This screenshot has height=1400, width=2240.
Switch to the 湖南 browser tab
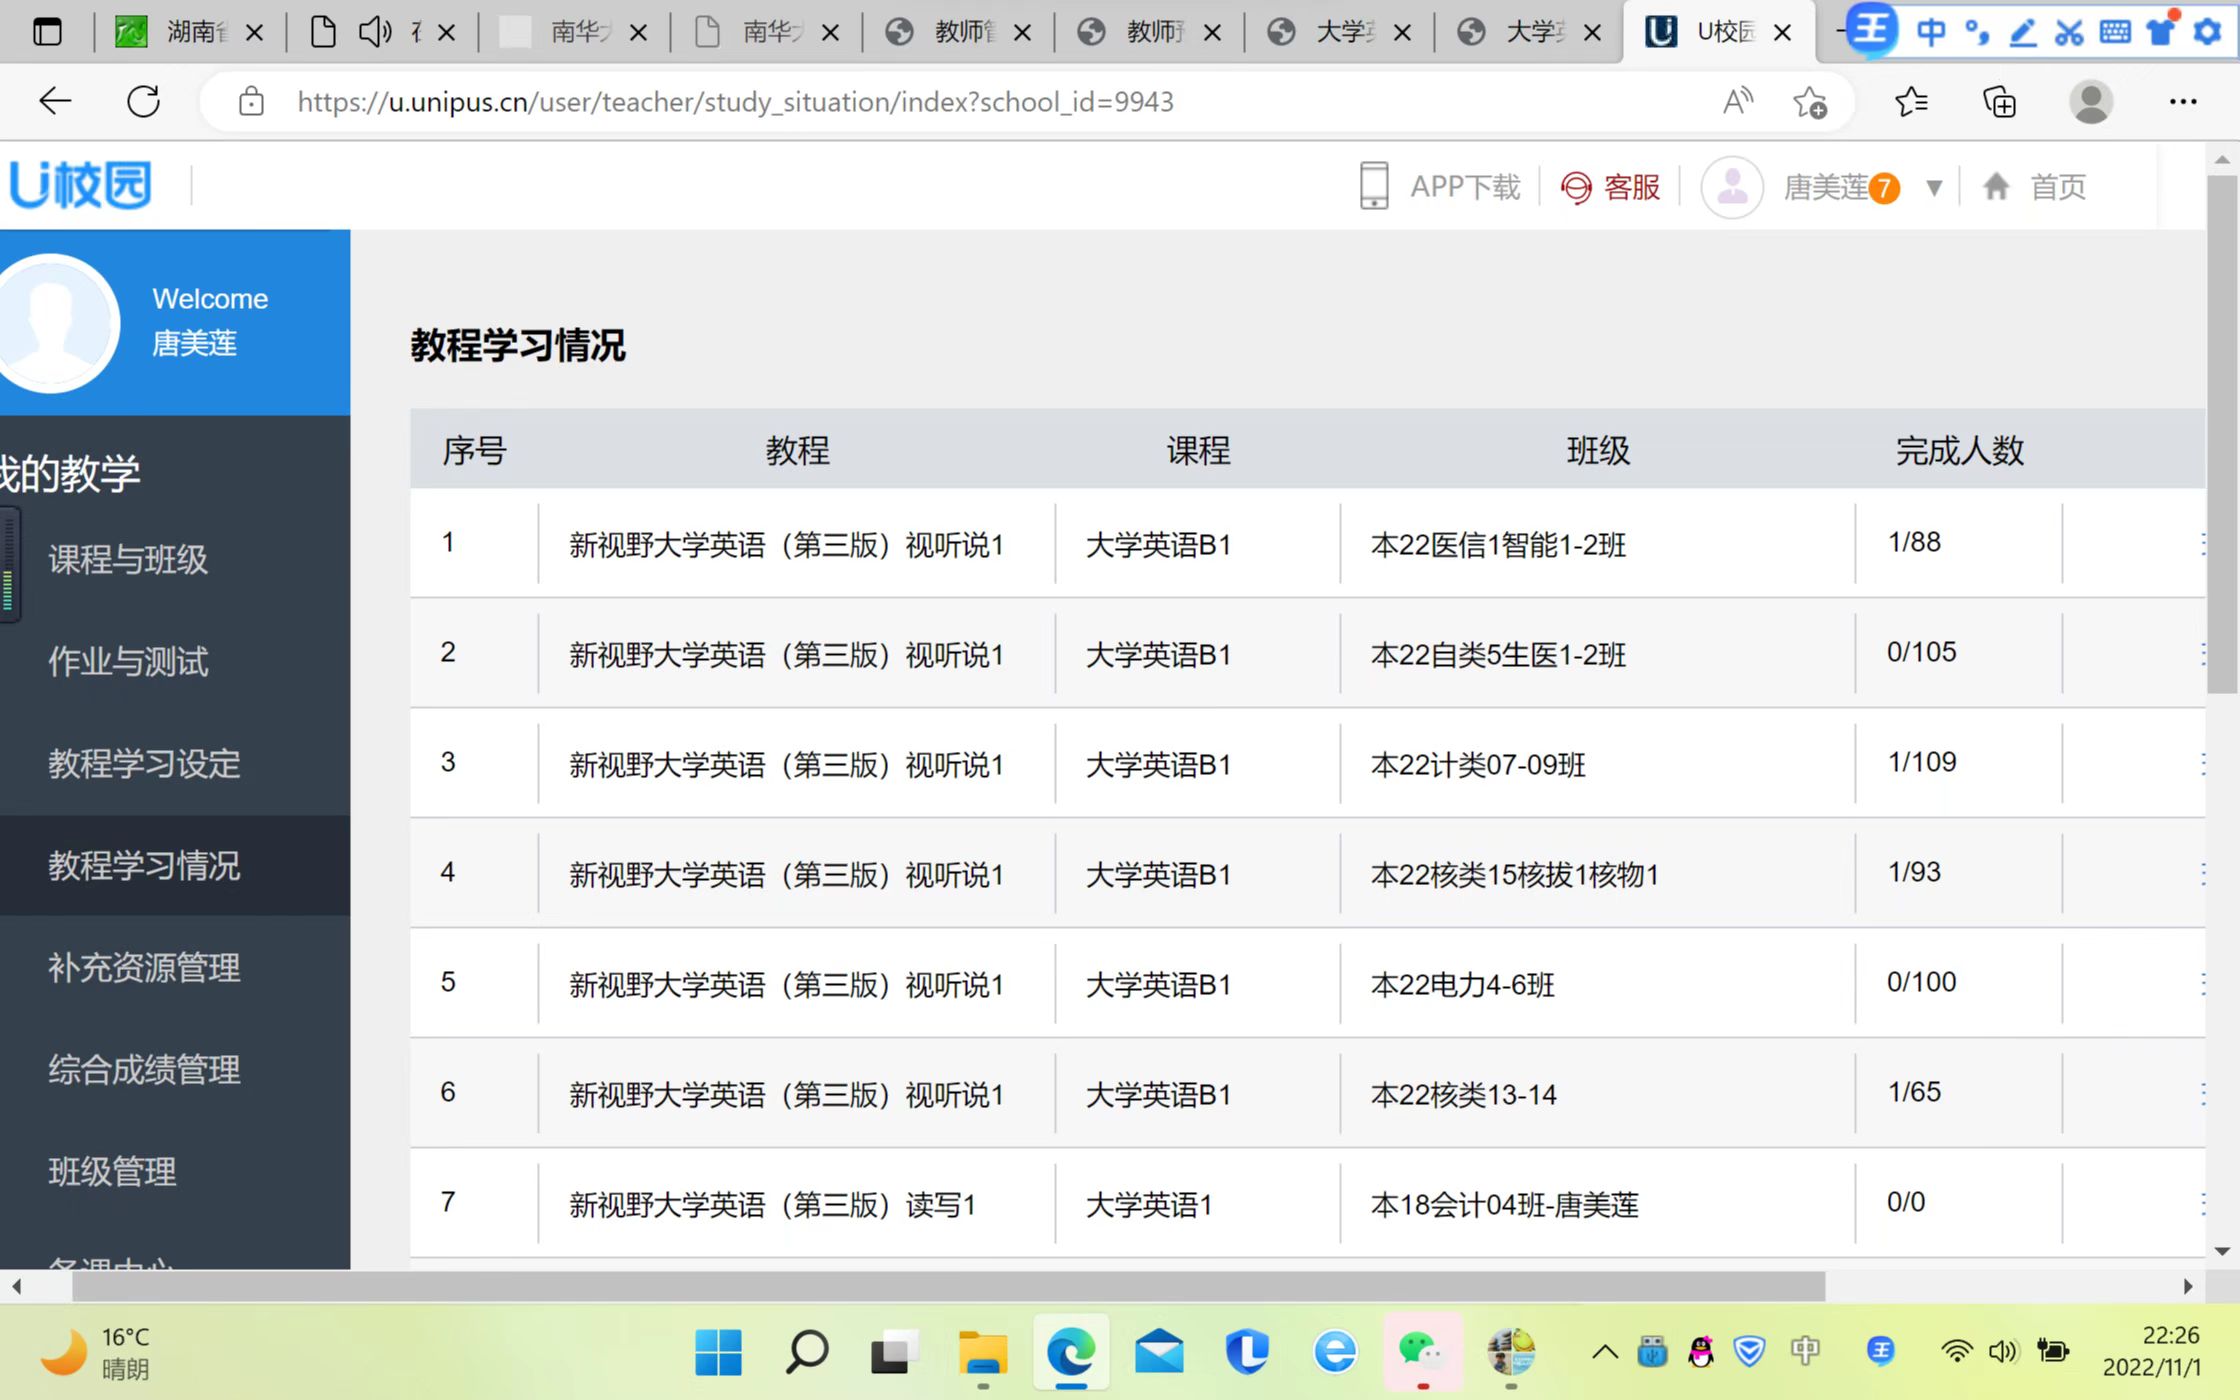click(190, 33)
